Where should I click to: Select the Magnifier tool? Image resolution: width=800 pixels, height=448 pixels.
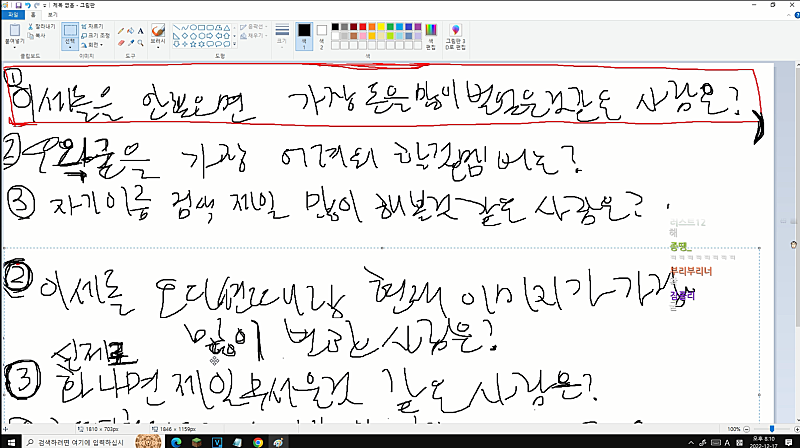point(140,43)
